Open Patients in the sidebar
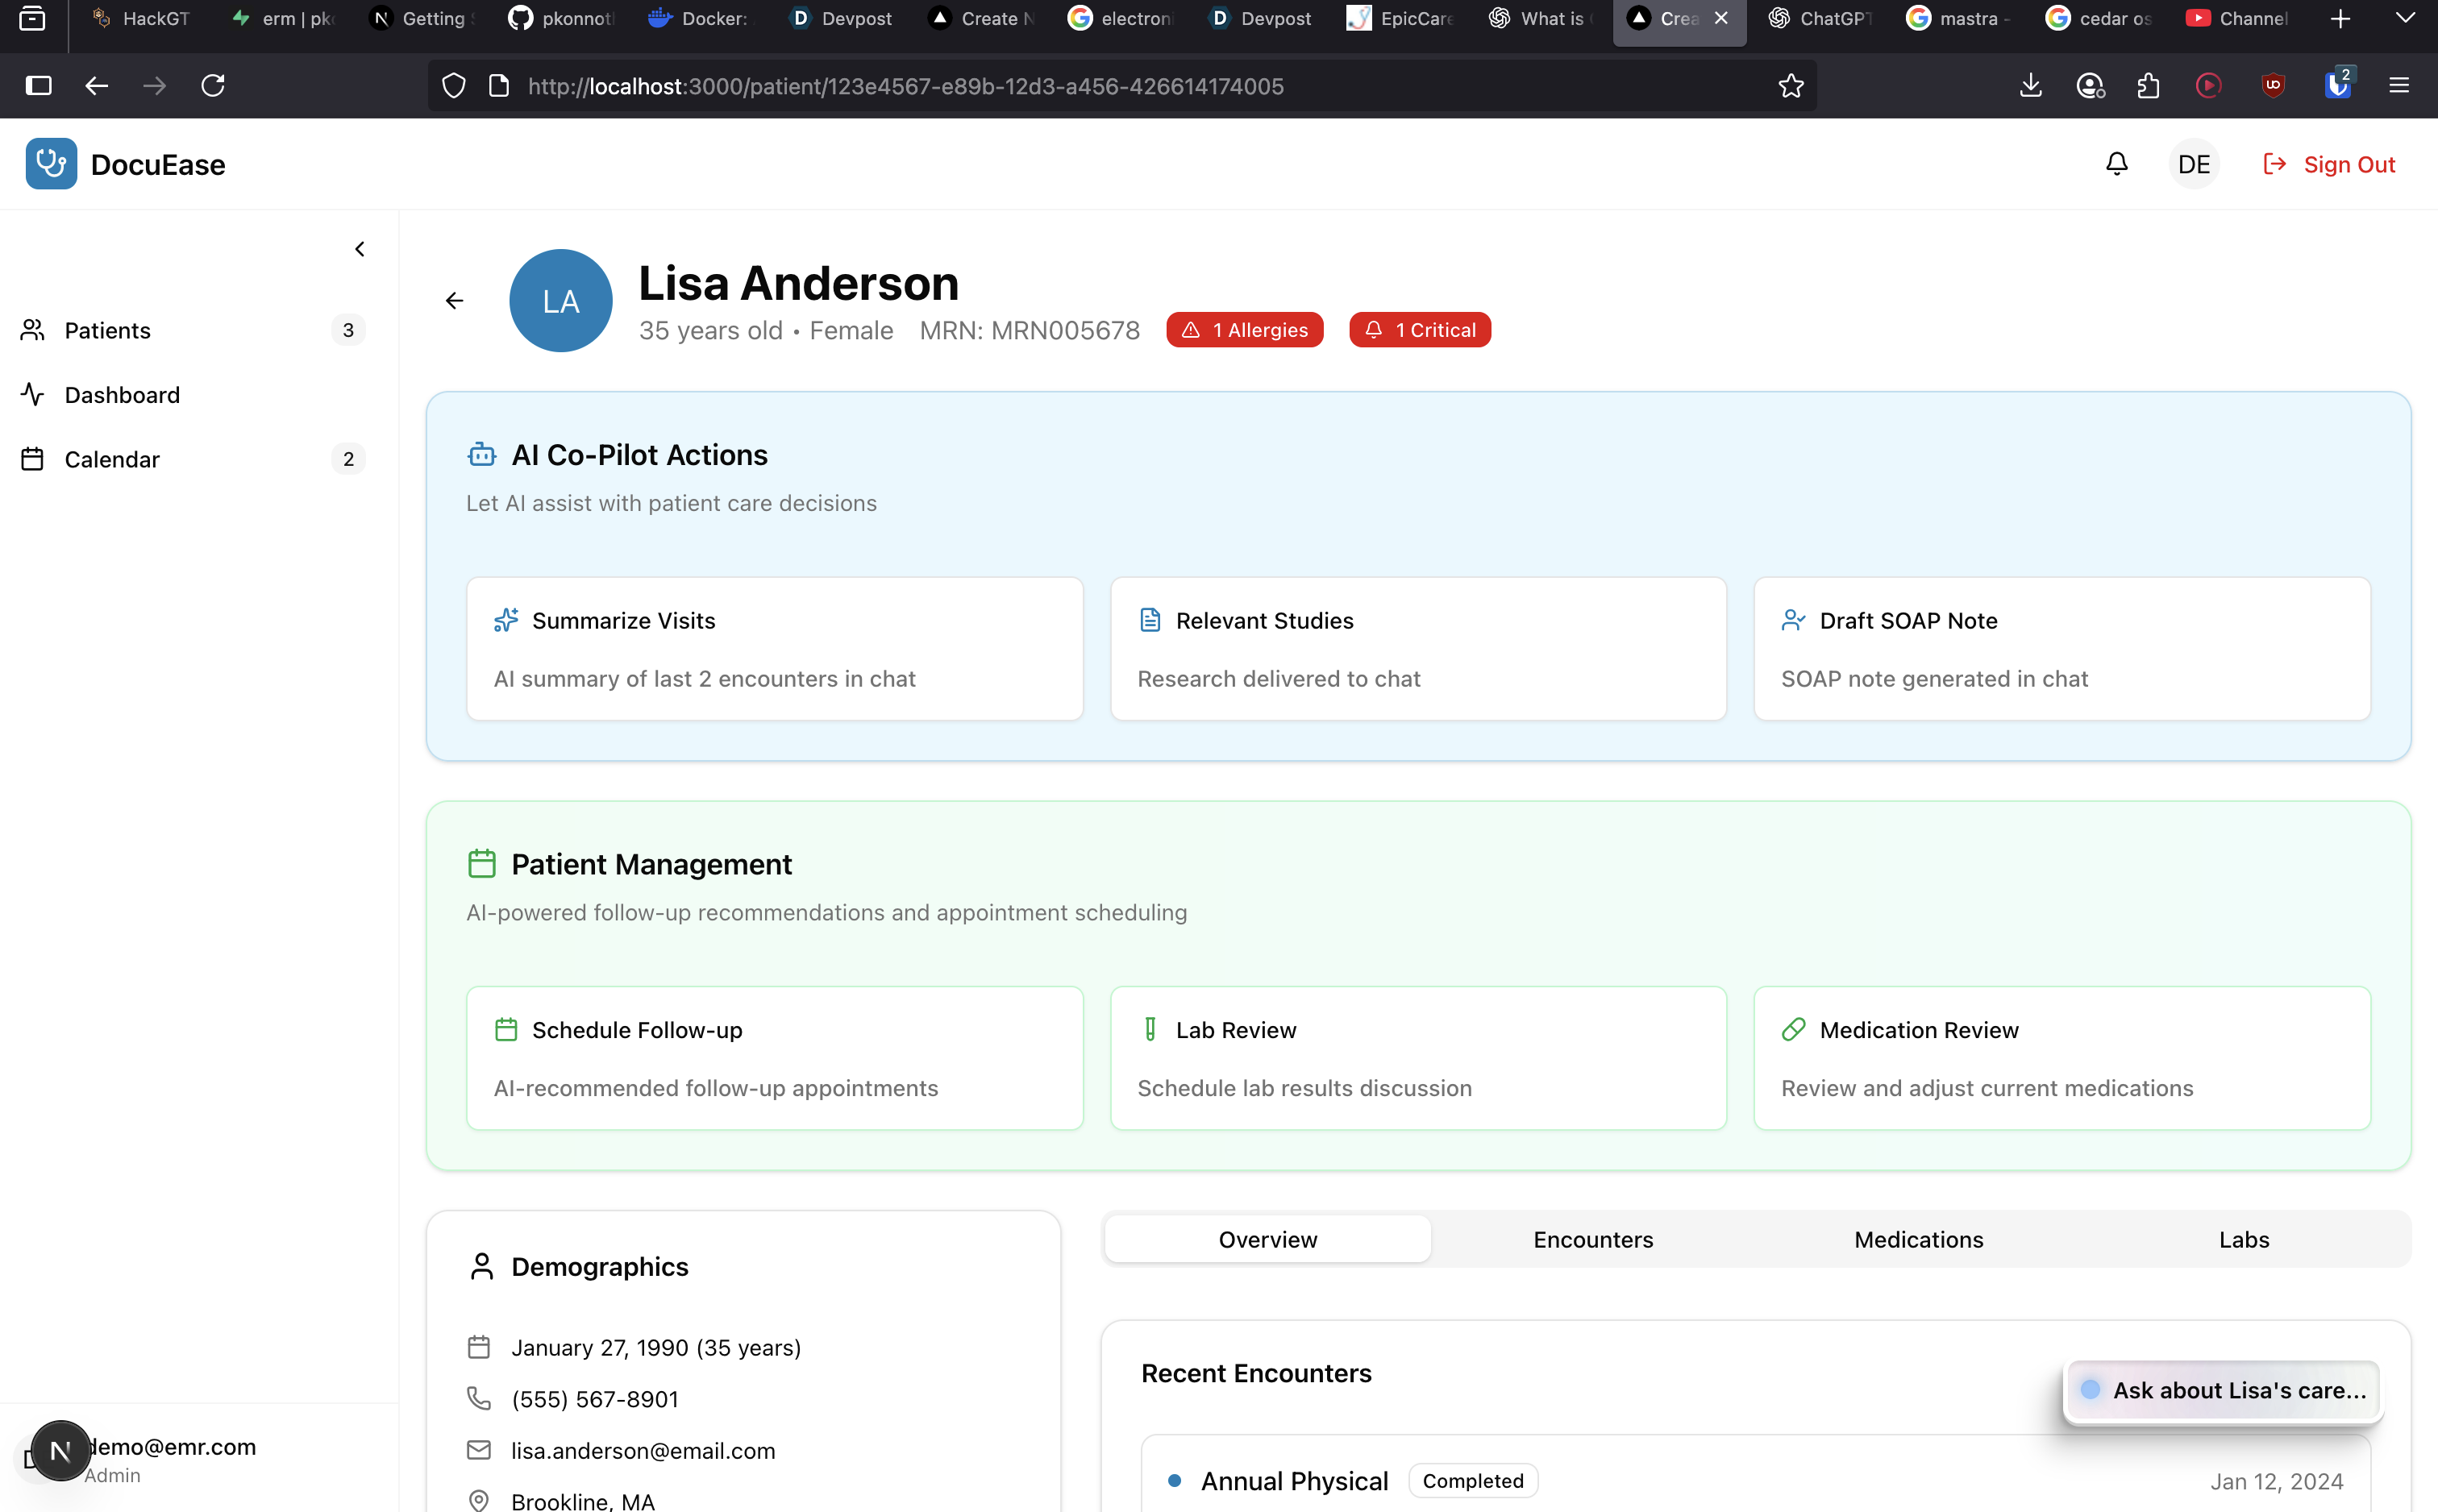Viewport: 2438px width, 1512px height. tap(108, 331)
